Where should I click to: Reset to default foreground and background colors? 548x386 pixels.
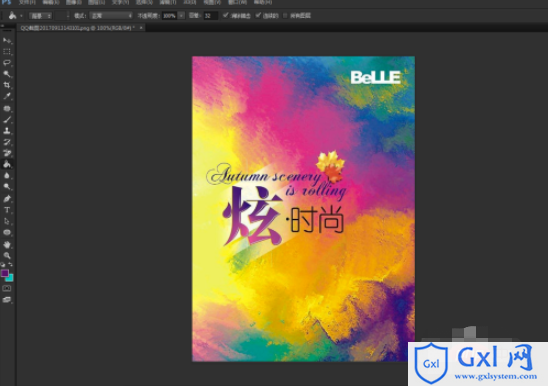click(x=3, y=265)
